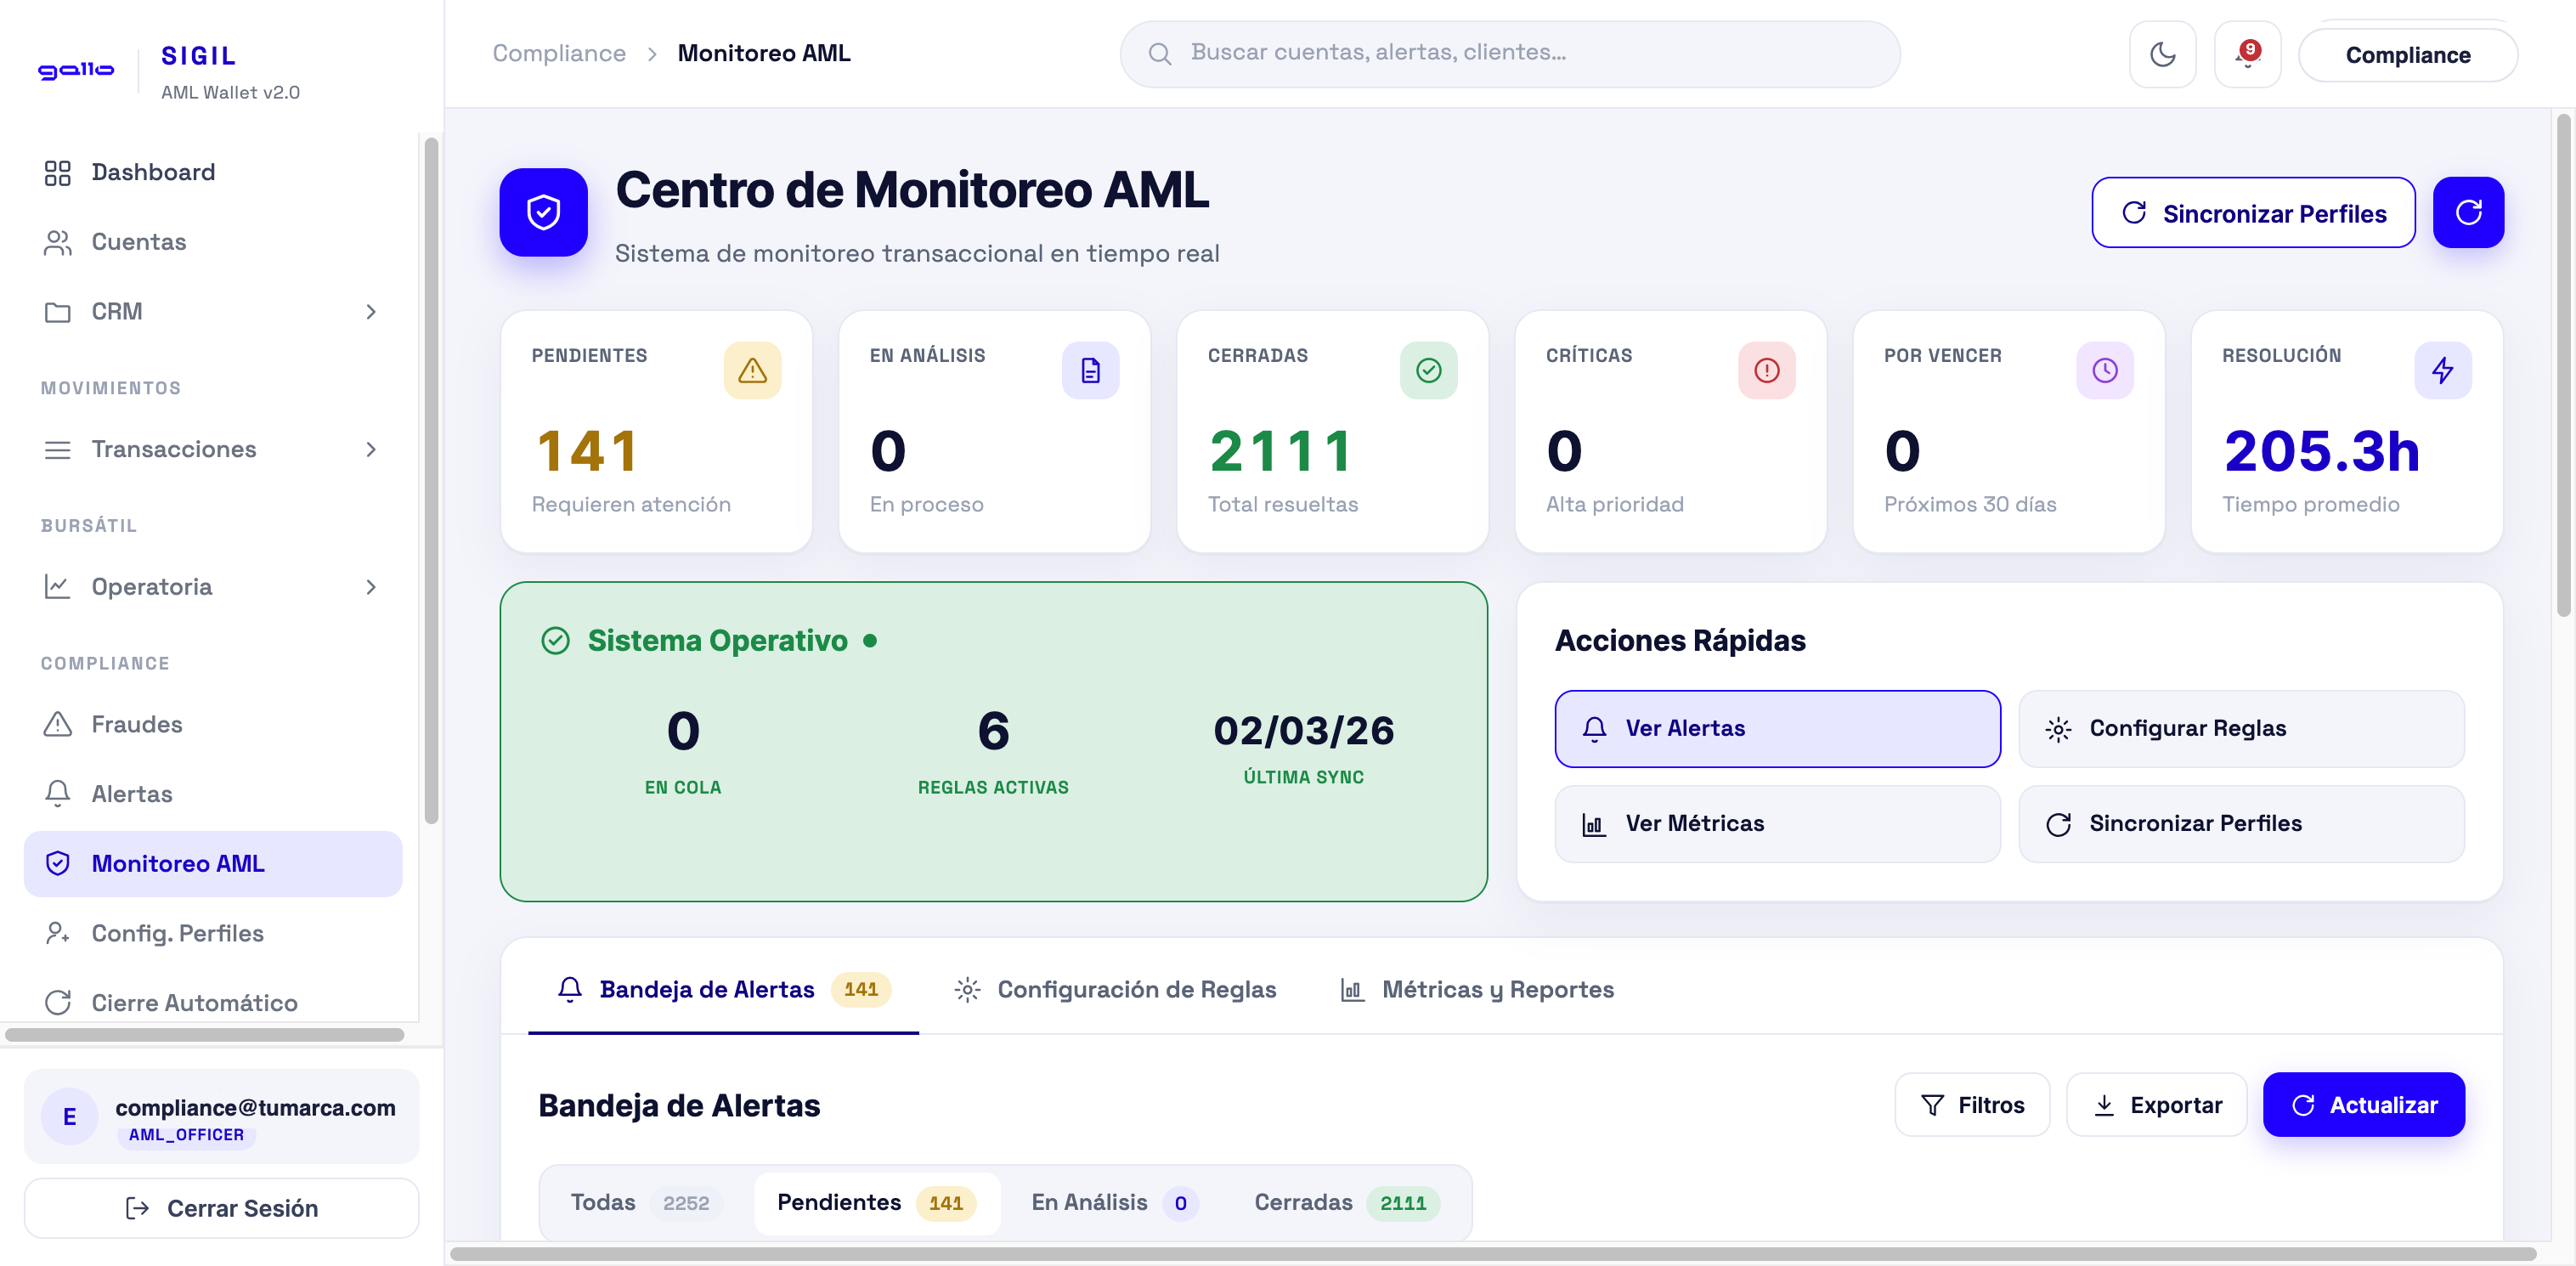Click the shield icon beside the page title
2576x1266 pixels.
pyautogui.click(x=543, y=212)
